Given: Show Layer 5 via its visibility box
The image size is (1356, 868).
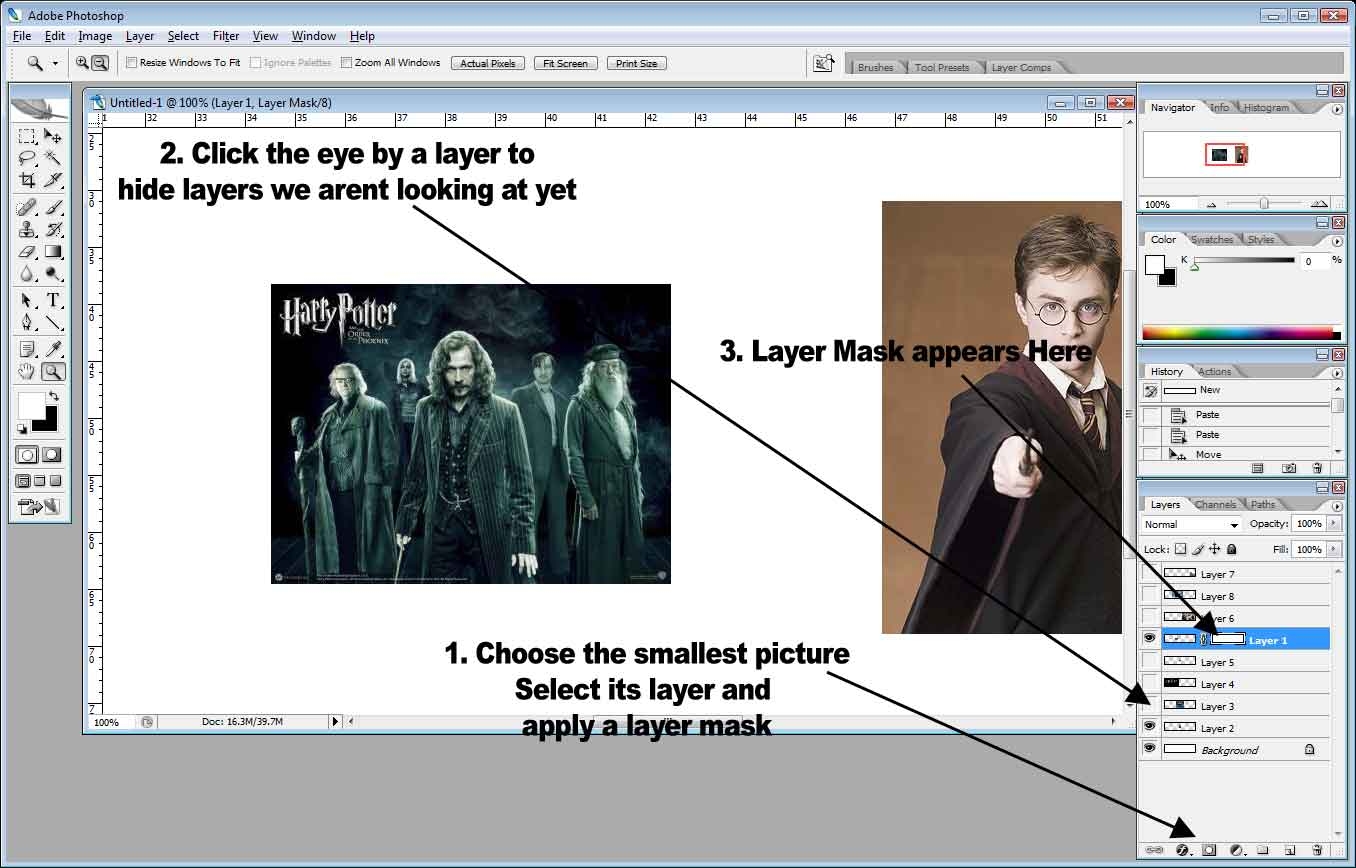Looking at the screenshot, I should coord(1150,661).
